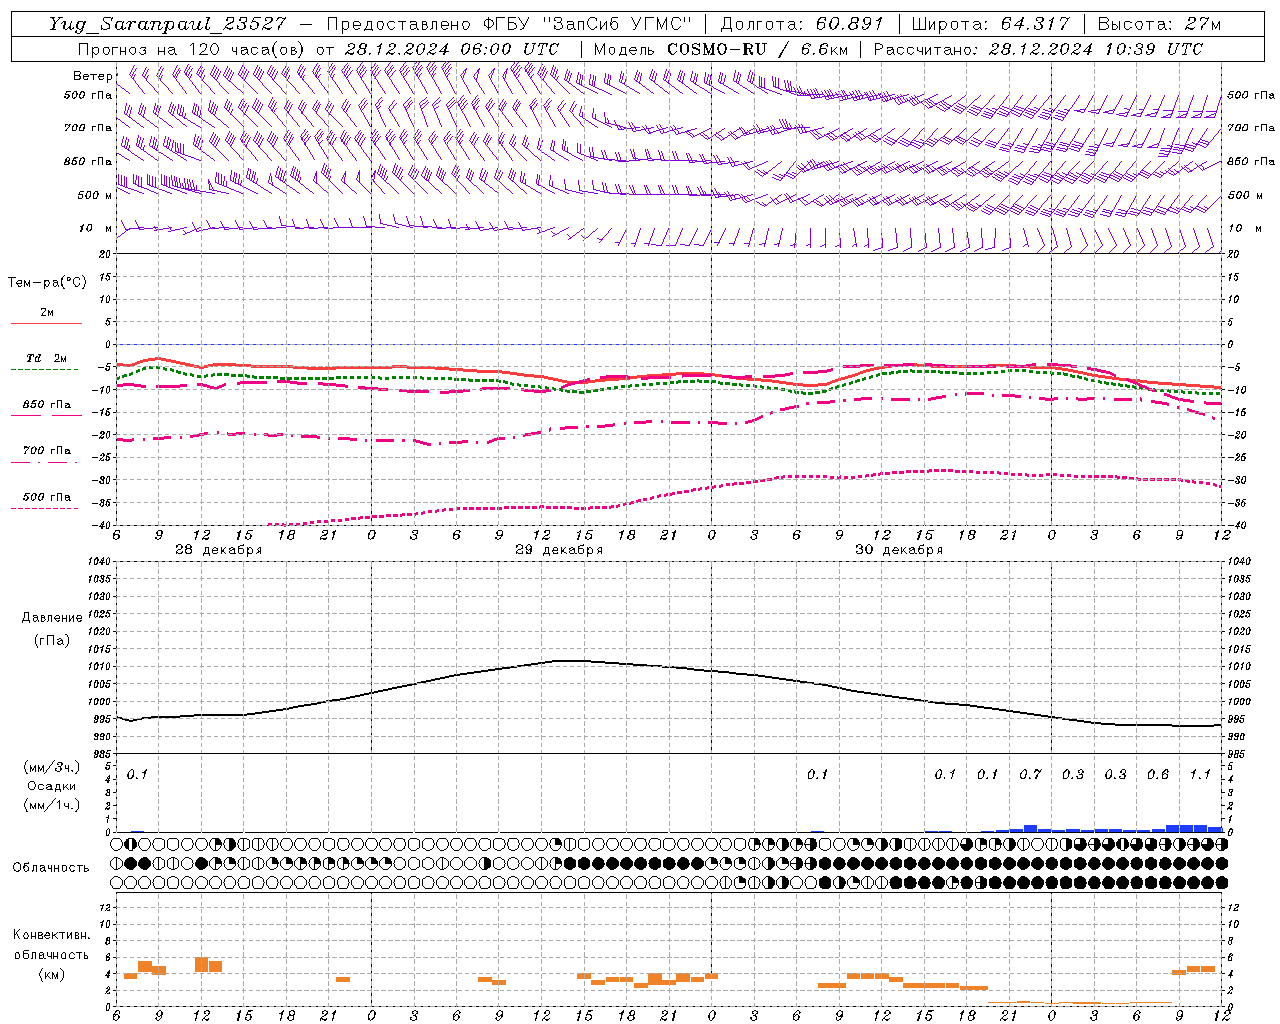The width and height of the screenshot is (1280, 1024).
Task: Select the ФГБУ "ЗапСиб УГМС" provider text
Action: pos(590,24)
